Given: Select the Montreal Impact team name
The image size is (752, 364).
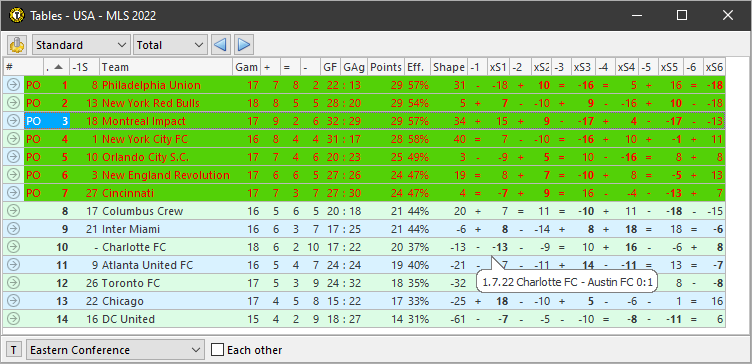Looking at the screenshot, I should coord(143,121).
